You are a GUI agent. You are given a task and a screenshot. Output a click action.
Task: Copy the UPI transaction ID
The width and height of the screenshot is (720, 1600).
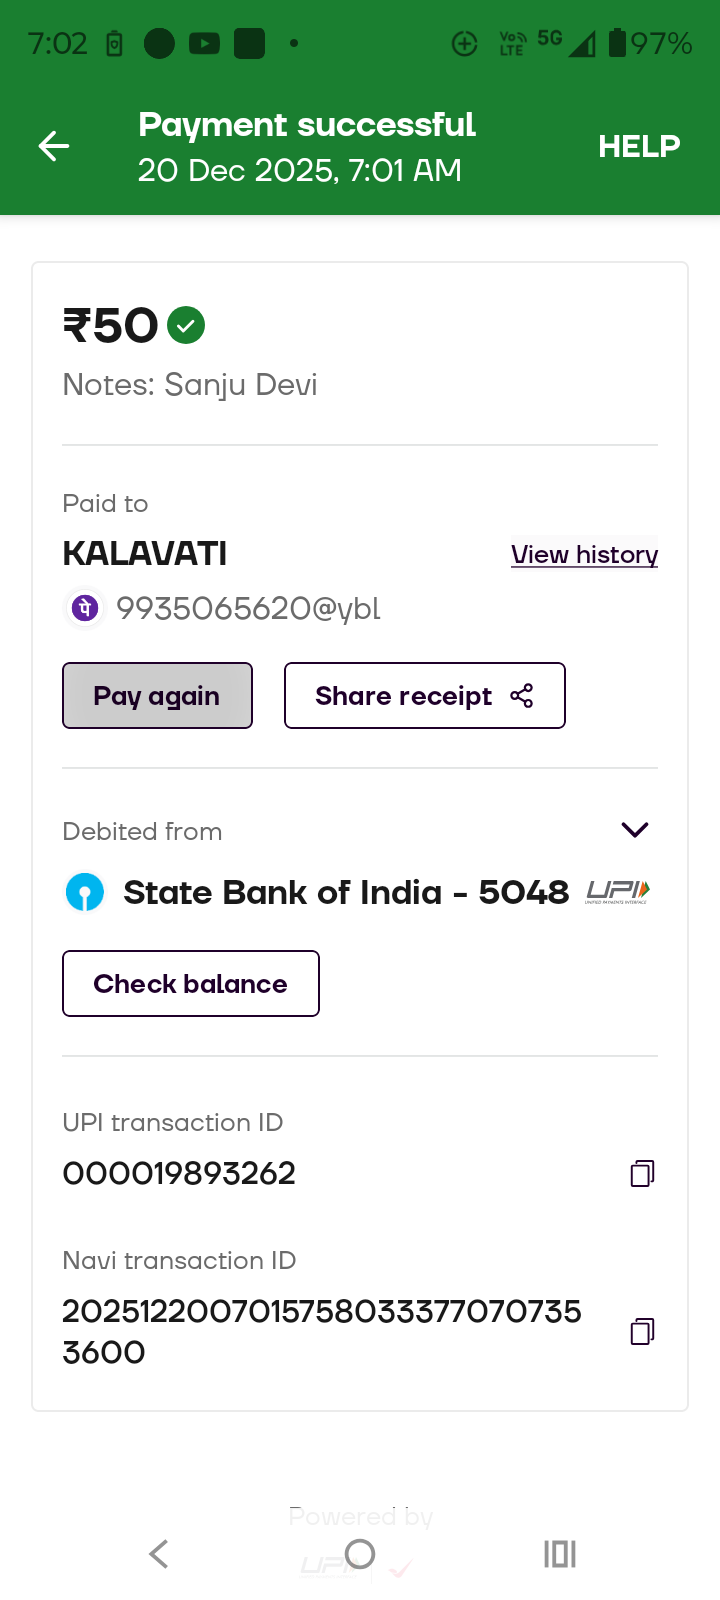pyautogui.click(x=642, y=1173)
